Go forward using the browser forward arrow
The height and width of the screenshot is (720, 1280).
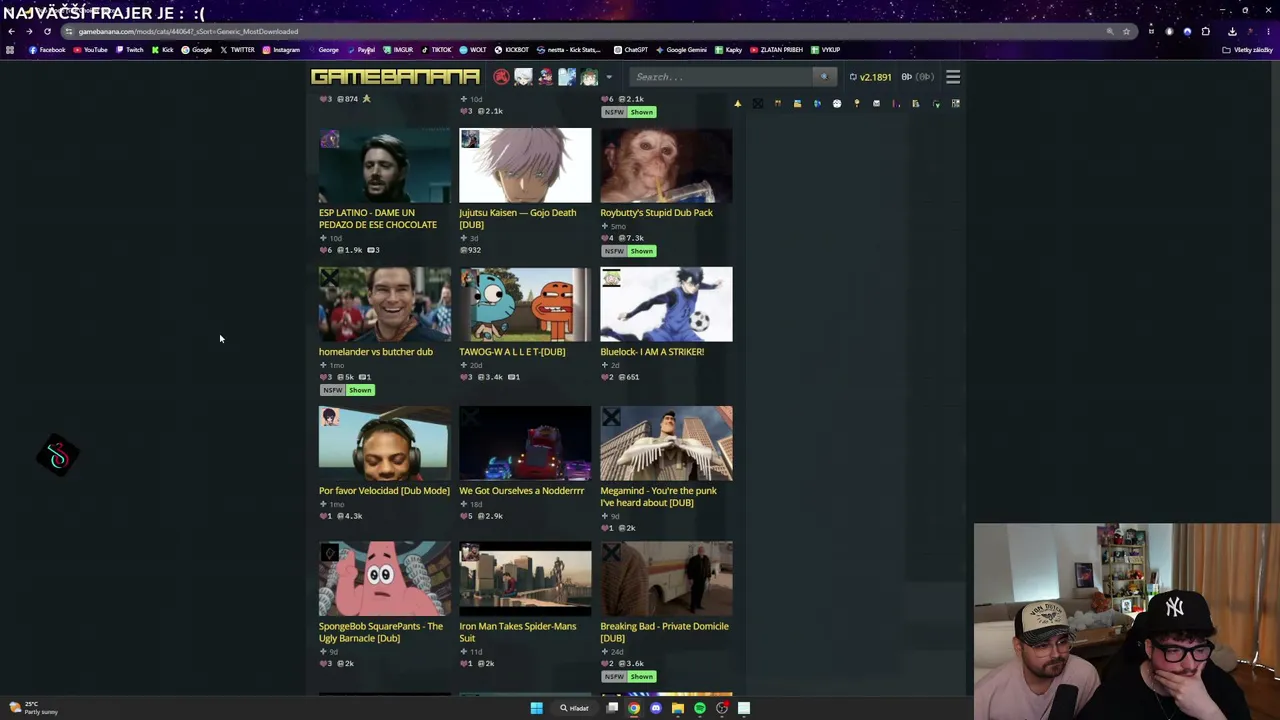[29, 31]
